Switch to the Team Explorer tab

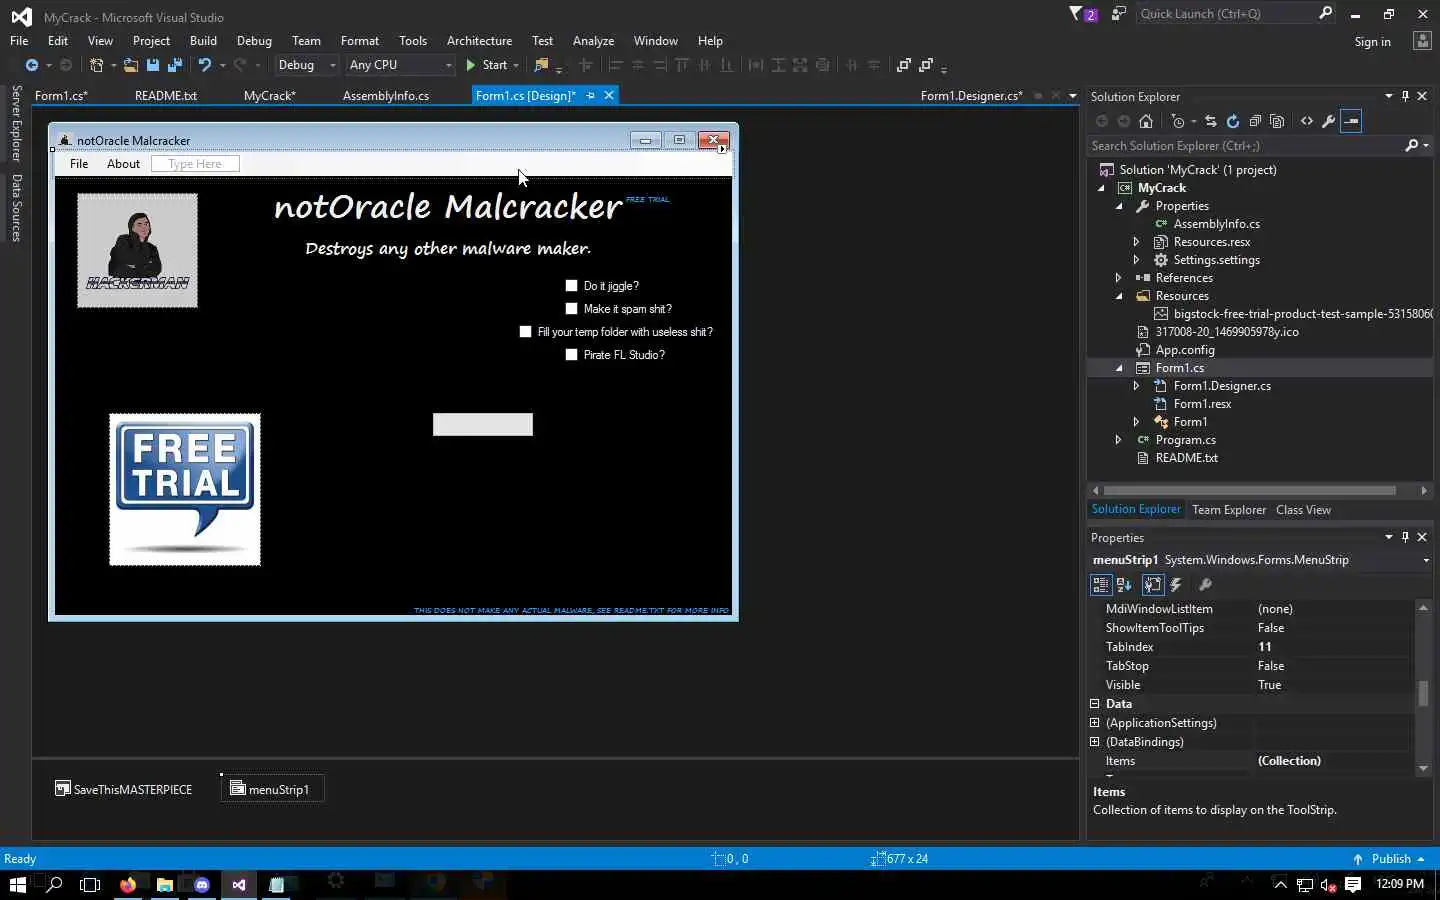(1229, 510)
